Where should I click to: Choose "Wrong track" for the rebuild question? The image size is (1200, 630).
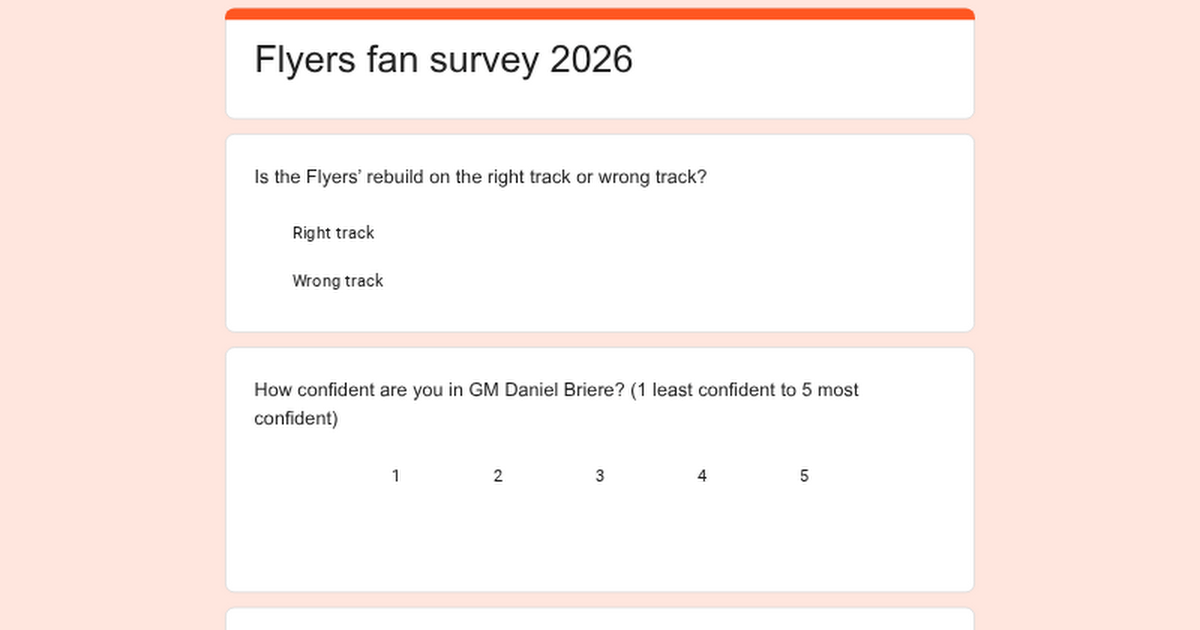(337, 281)
